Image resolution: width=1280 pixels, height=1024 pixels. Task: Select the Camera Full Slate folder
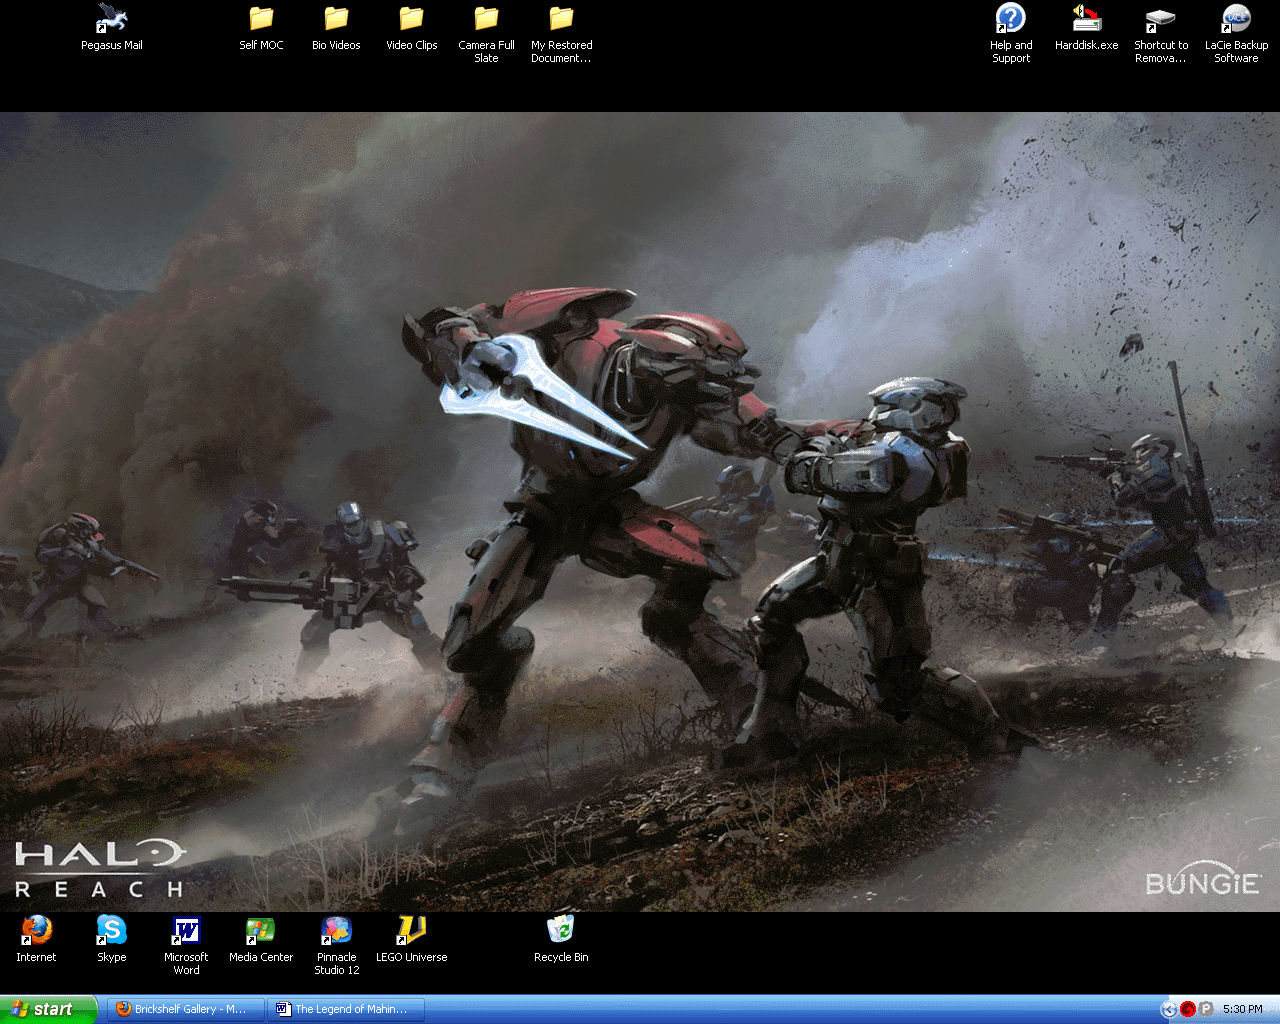[x=486, y=20]
